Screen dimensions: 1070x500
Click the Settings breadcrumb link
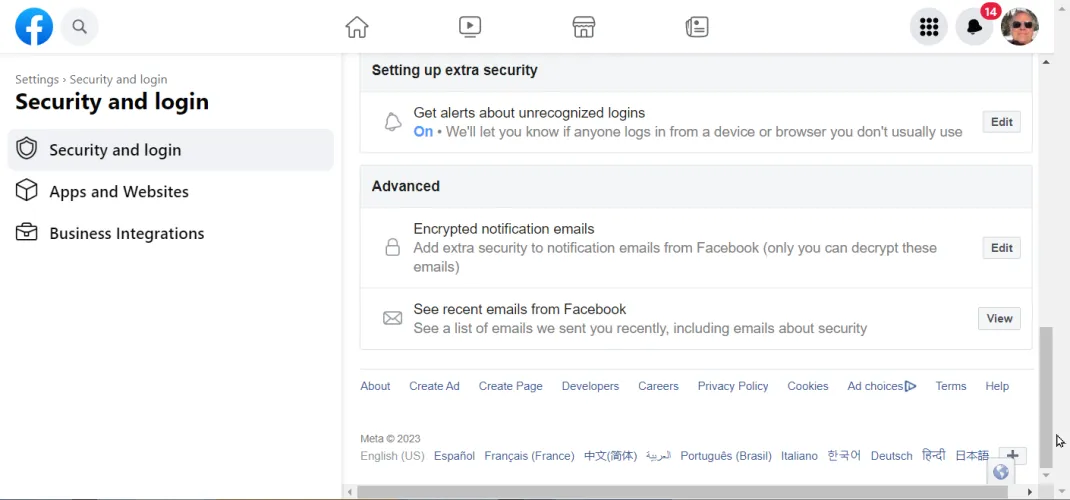(37, 80)
